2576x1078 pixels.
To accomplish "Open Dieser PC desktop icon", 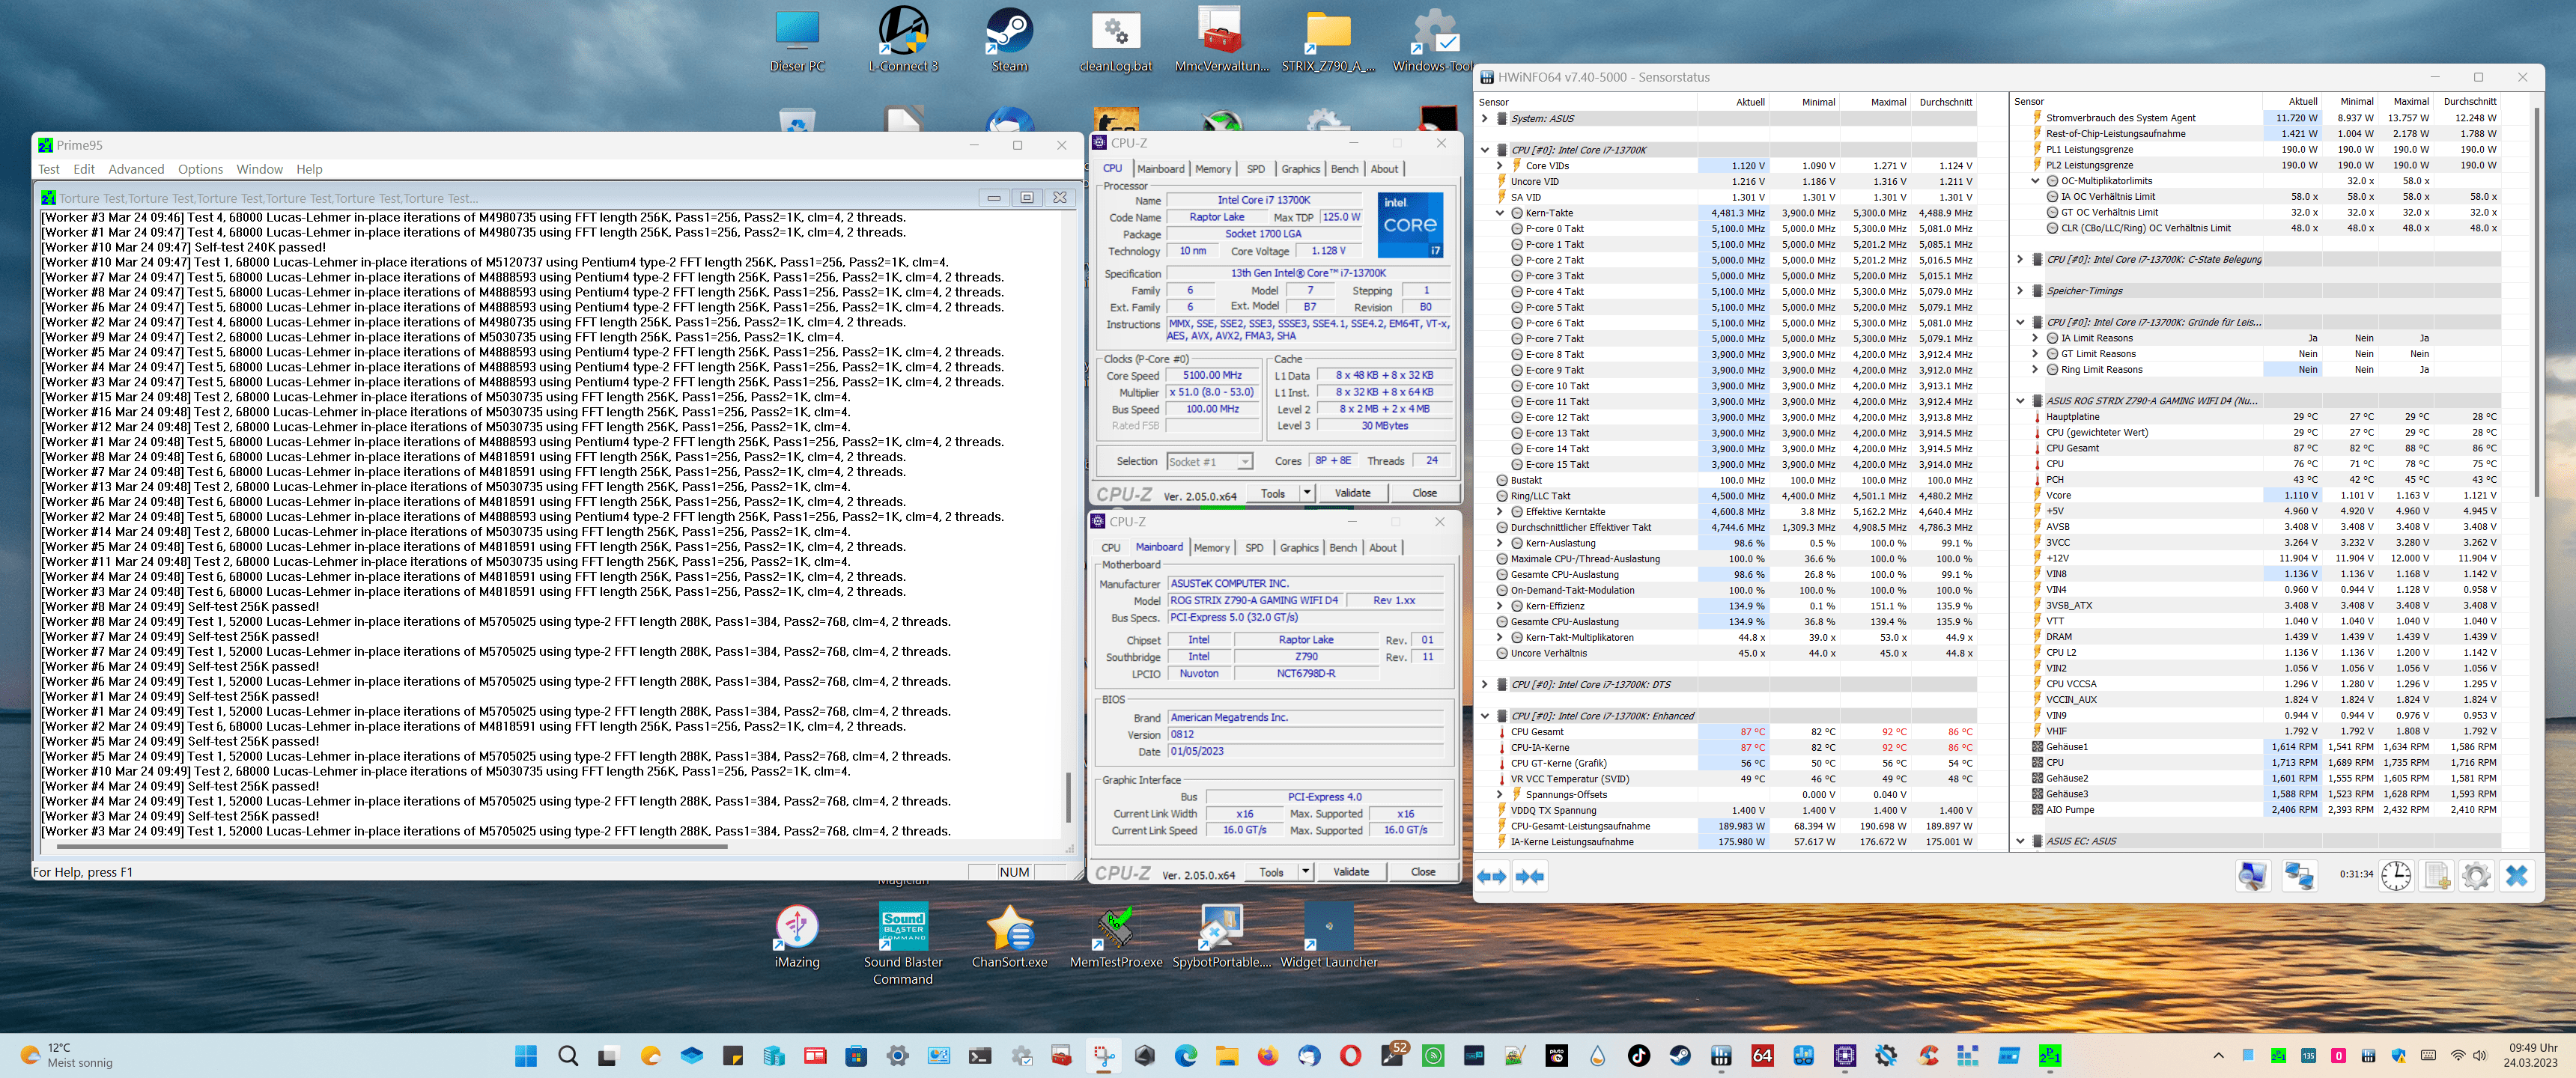I will 797,40.
